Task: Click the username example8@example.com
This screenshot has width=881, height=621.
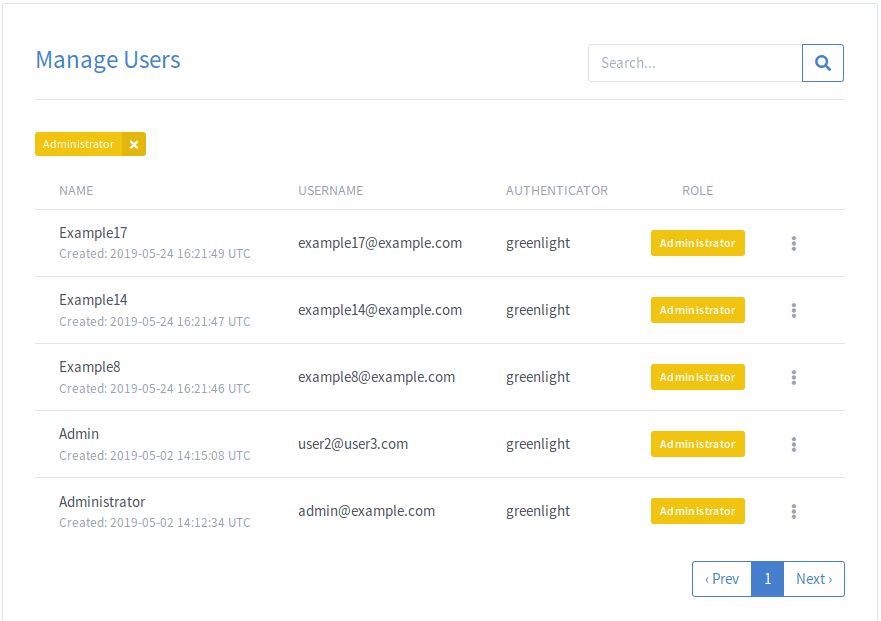Action: 376,377
